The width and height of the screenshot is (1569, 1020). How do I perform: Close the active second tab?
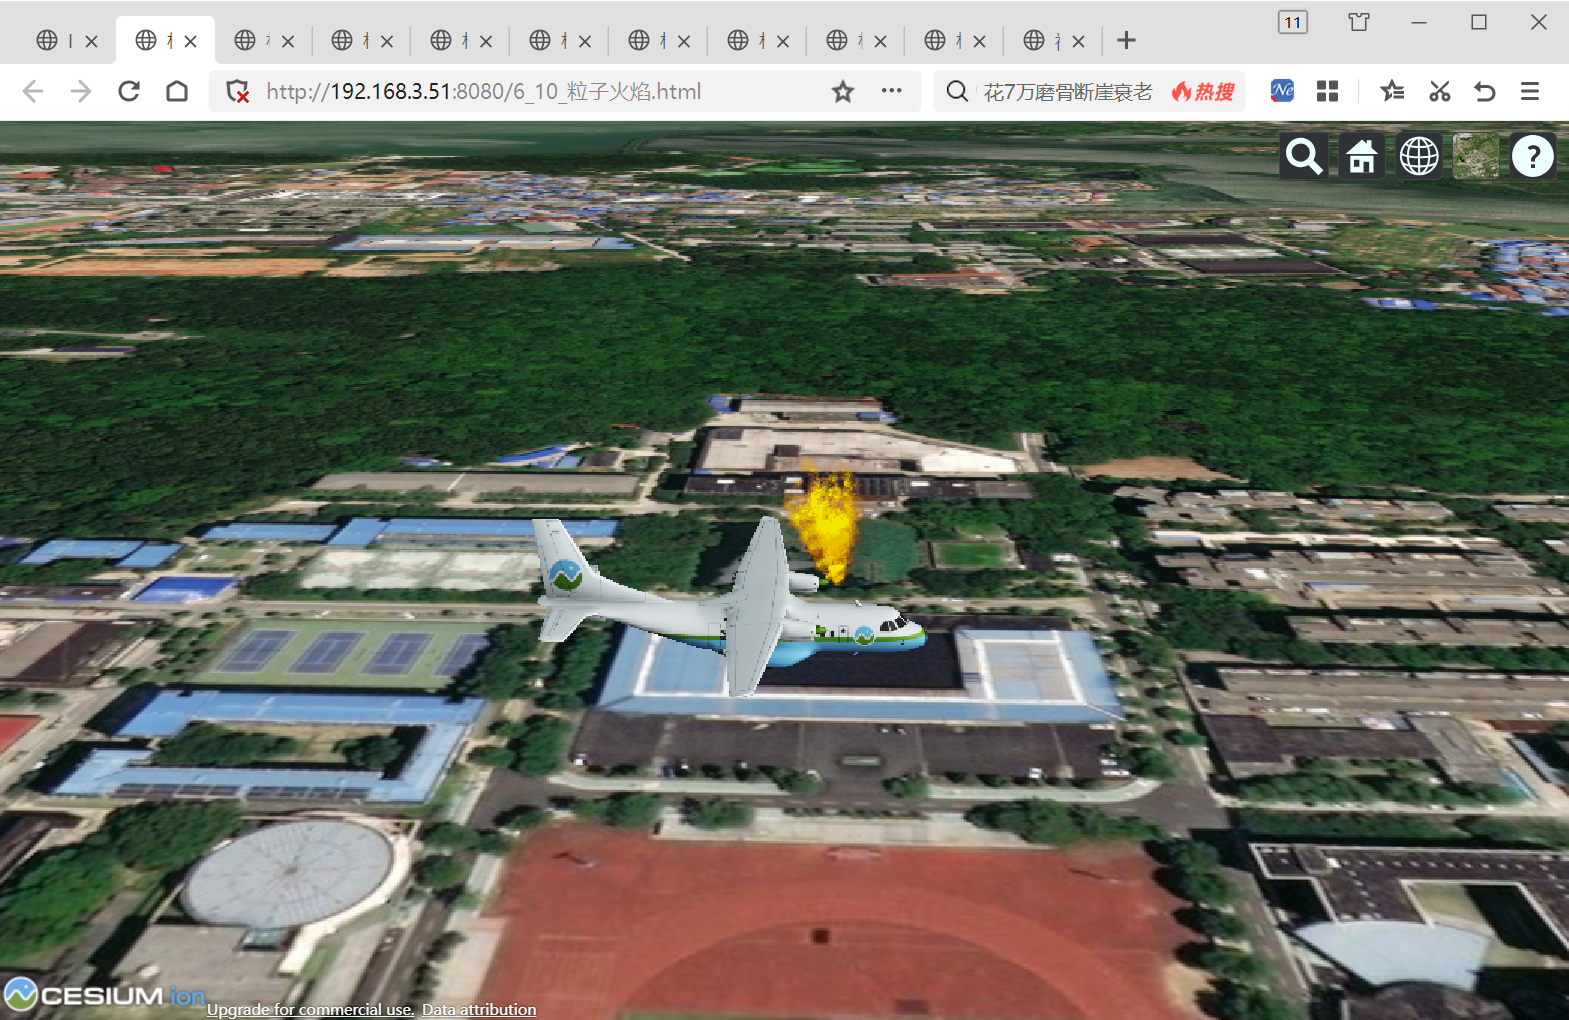click(x=190, y=41)
